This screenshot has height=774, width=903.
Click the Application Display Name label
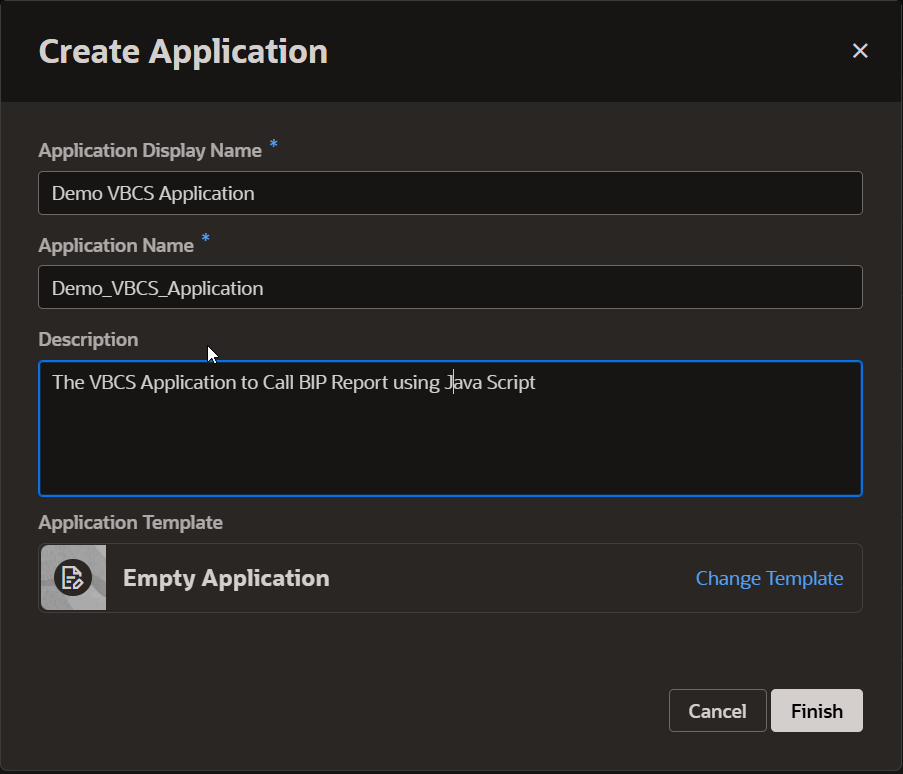[150, 150]
